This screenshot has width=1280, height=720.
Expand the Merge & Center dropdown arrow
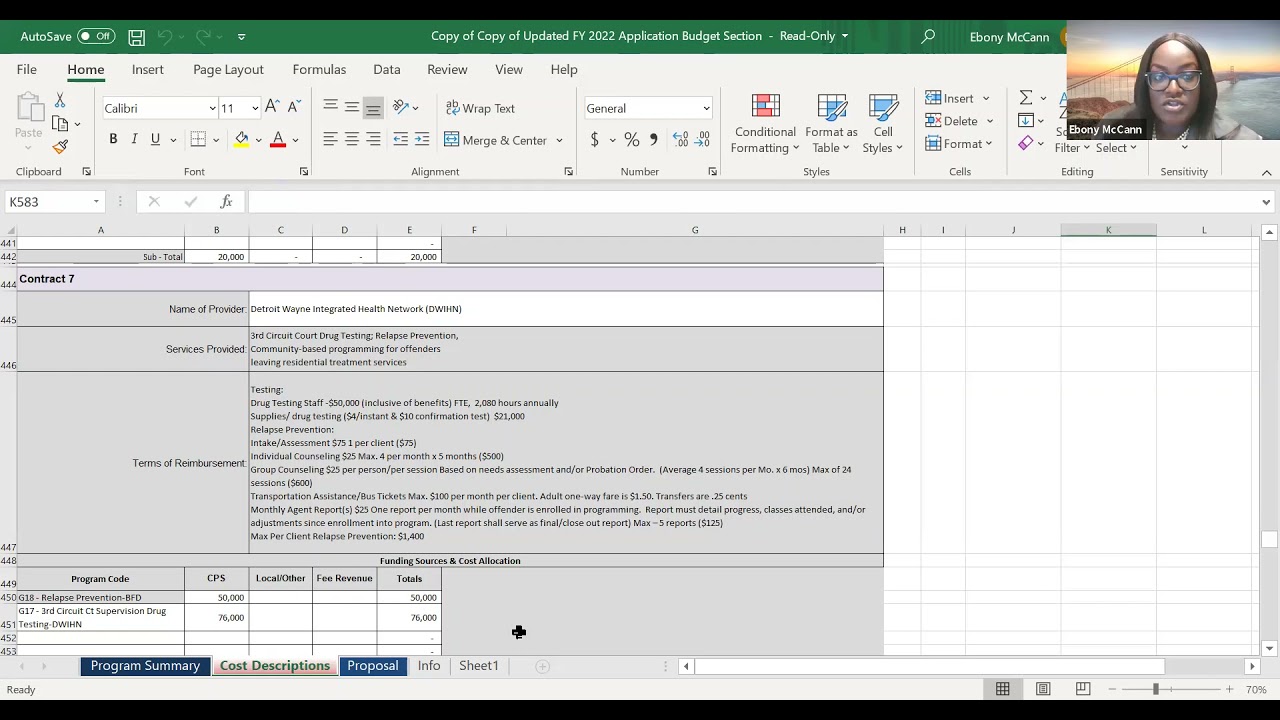click(559, 140)
